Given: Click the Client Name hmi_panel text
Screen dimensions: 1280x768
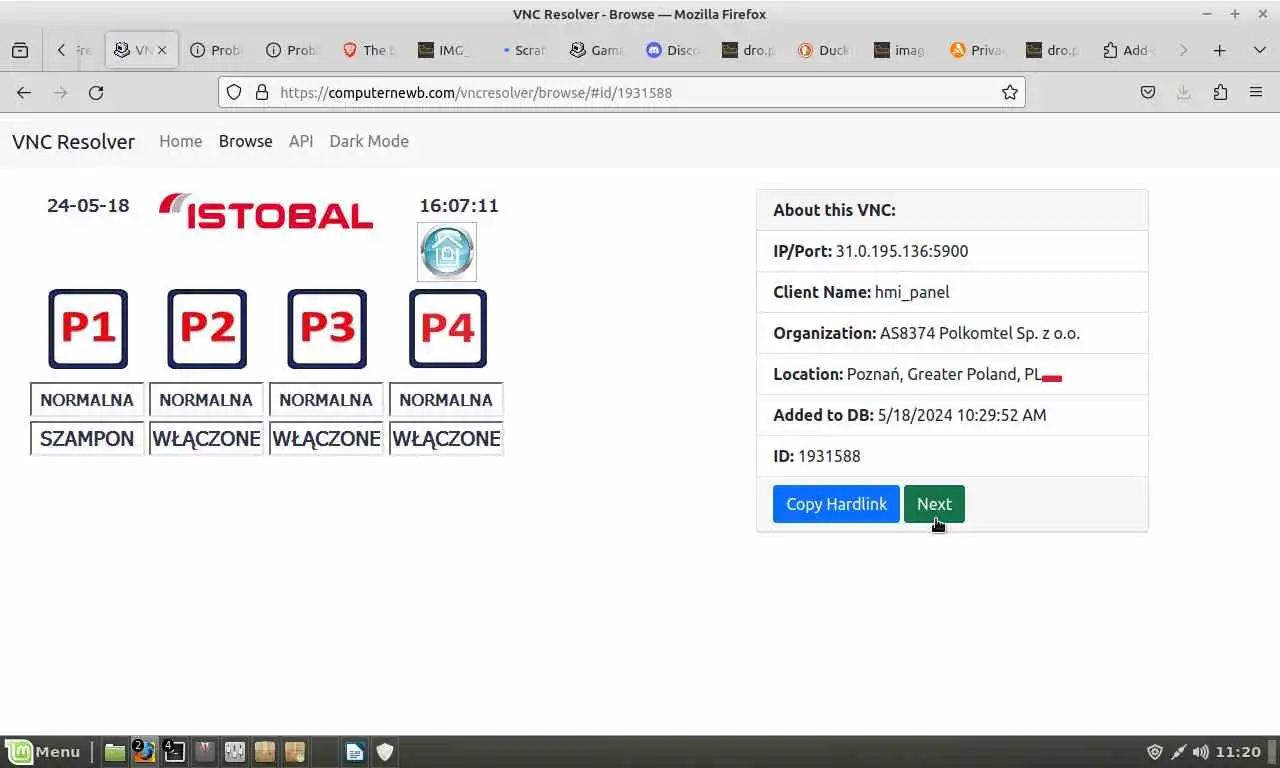Looking at the screenshot, I should [x=861, y=292].
